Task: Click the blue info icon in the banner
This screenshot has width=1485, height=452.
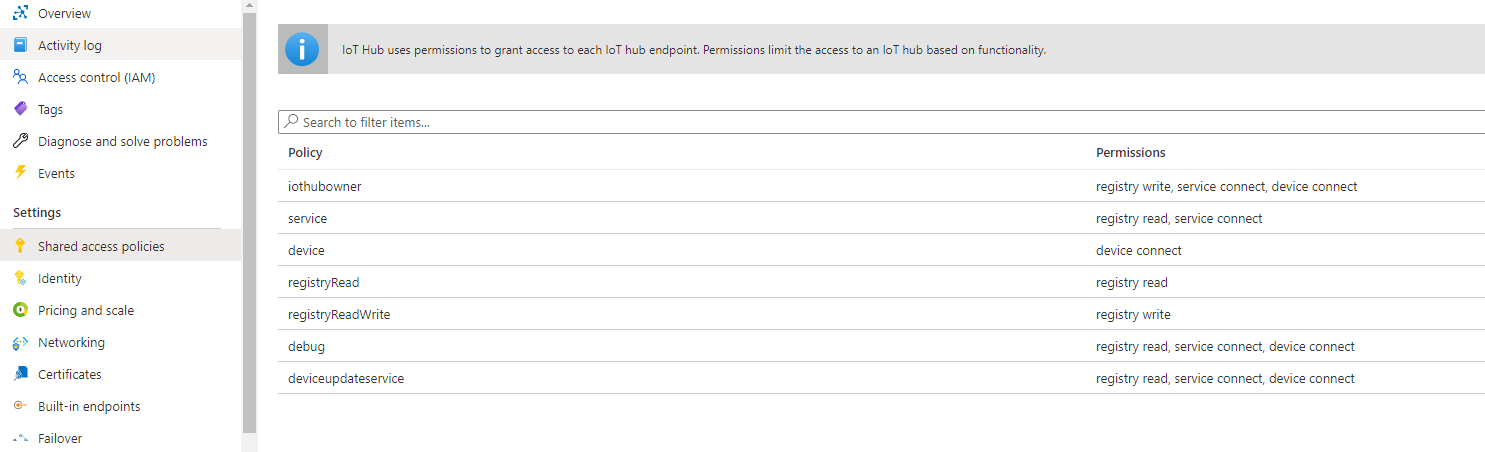Action: coord(302,49)
